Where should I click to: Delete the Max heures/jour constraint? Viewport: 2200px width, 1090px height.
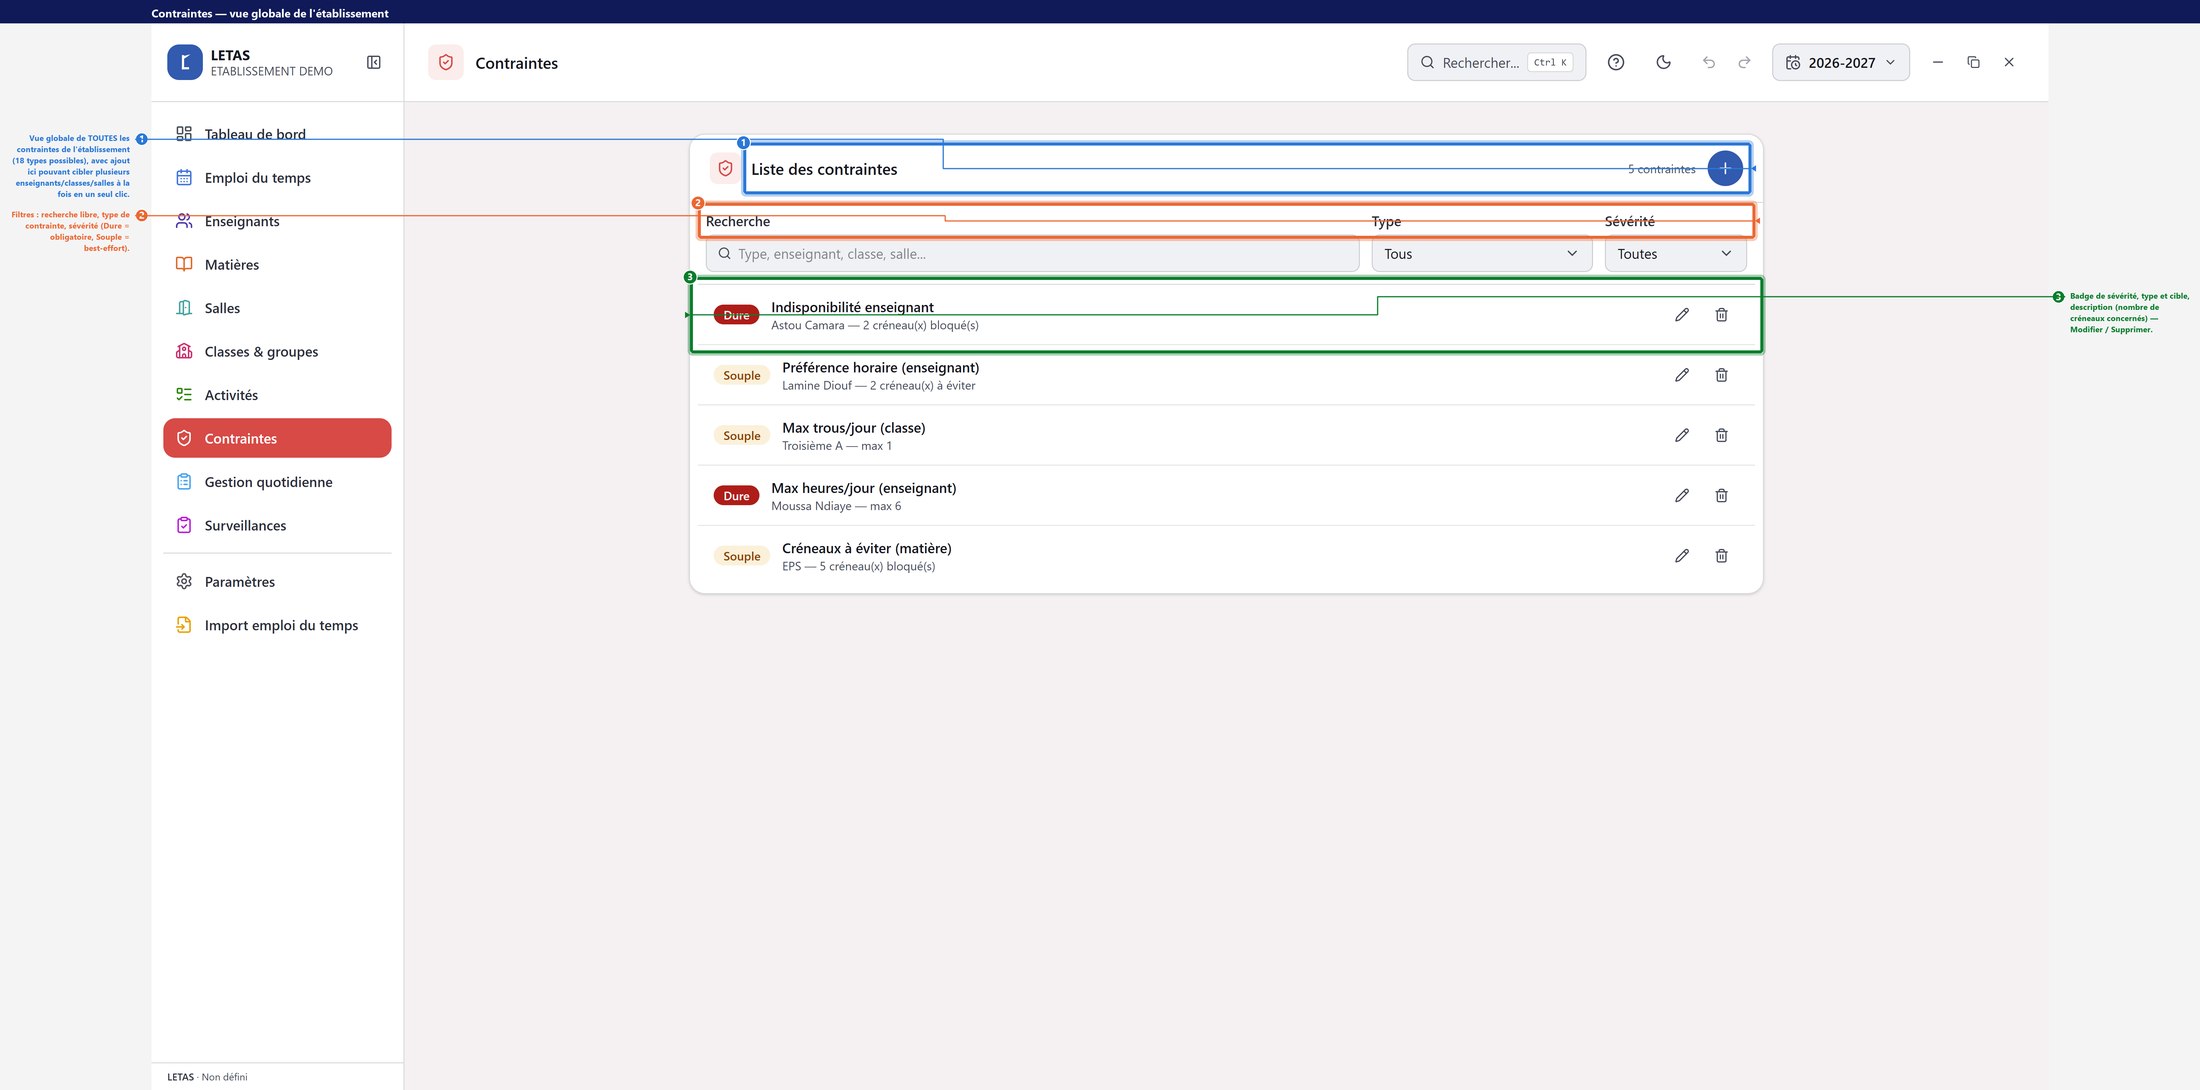coord(1721,495)
